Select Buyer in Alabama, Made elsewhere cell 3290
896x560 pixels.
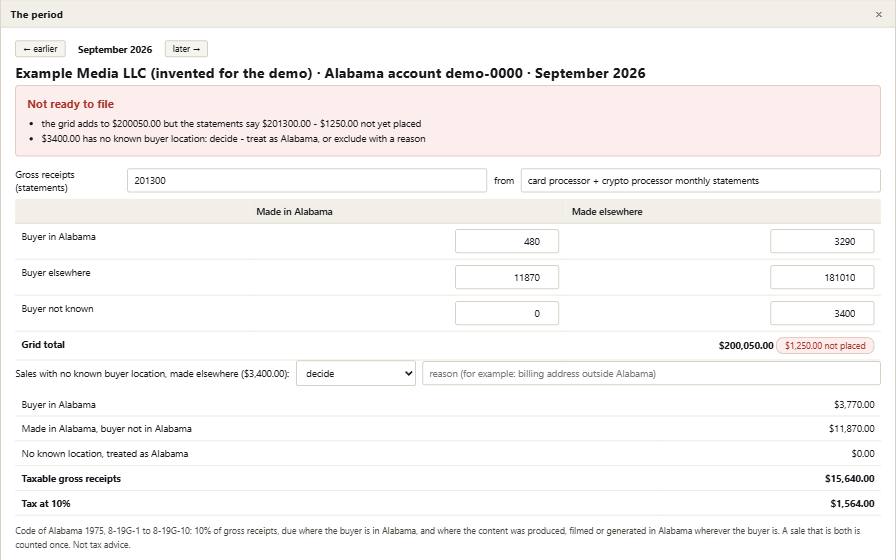tap(822, 241)
